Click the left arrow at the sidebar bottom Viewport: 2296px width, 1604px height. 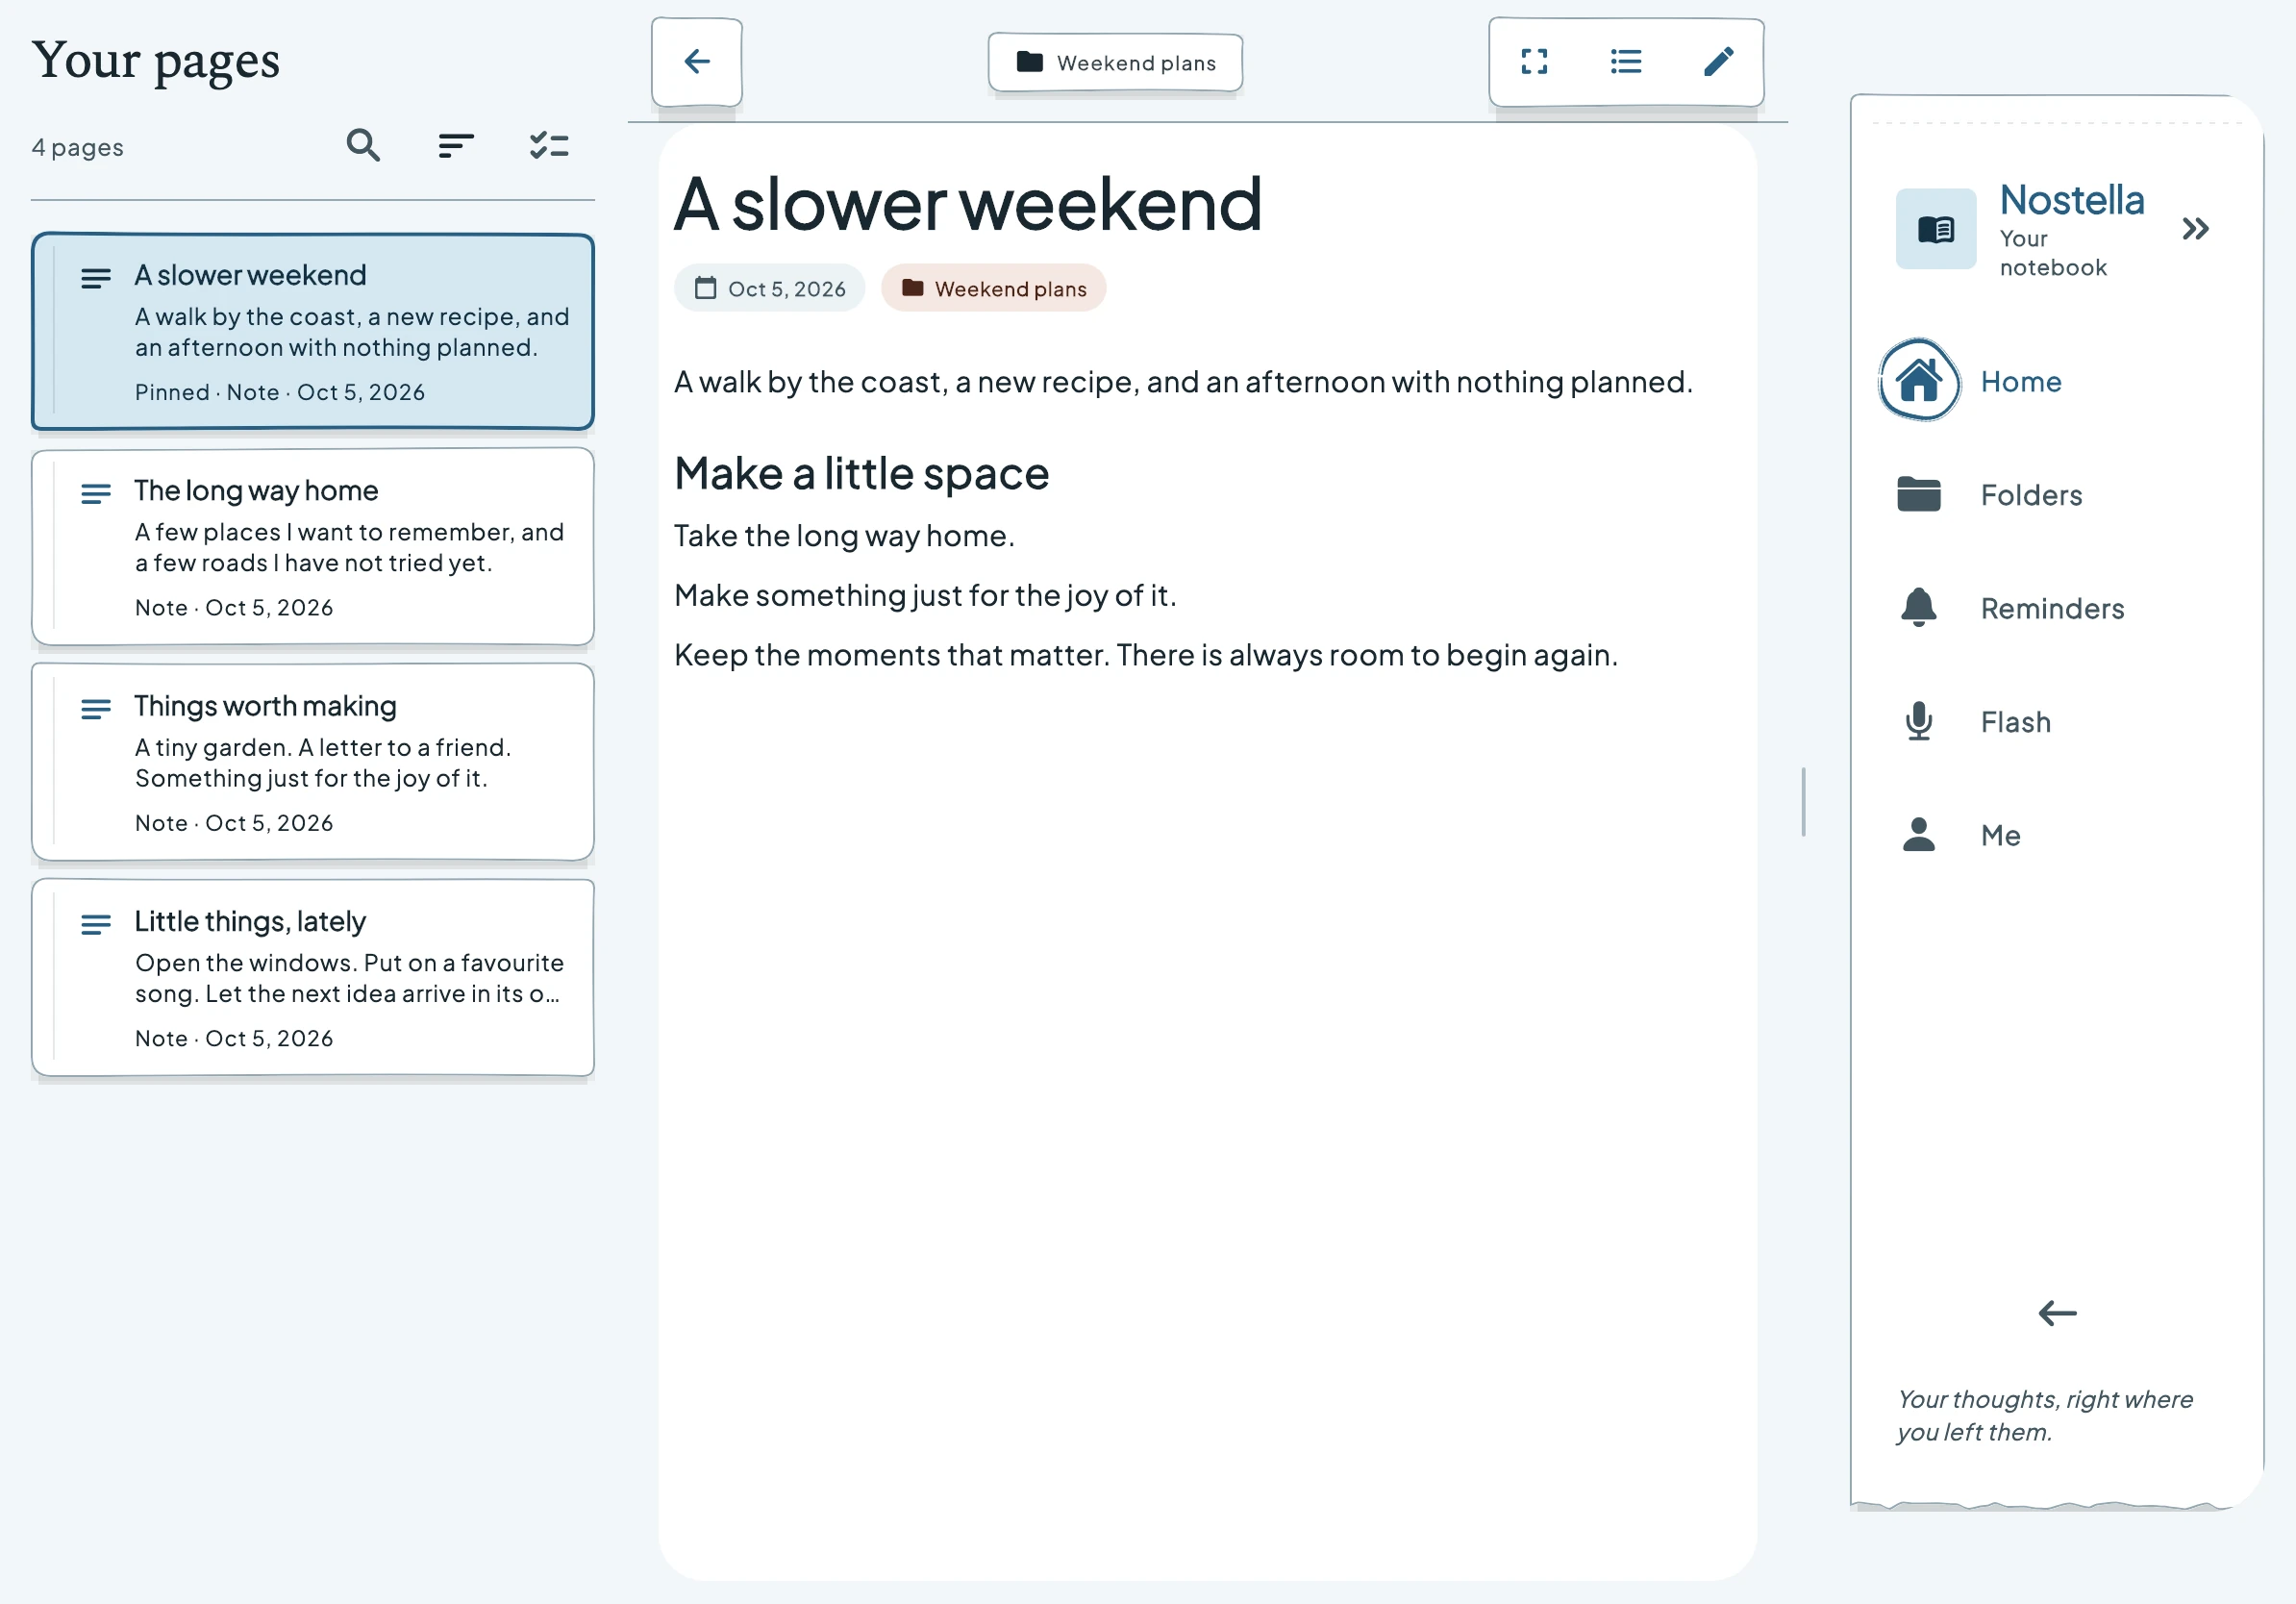point(2057,1313)
